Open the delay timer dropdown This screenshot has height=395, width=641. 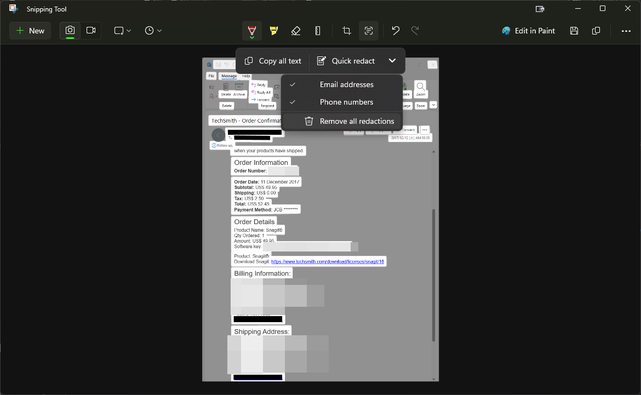(153, 31)
